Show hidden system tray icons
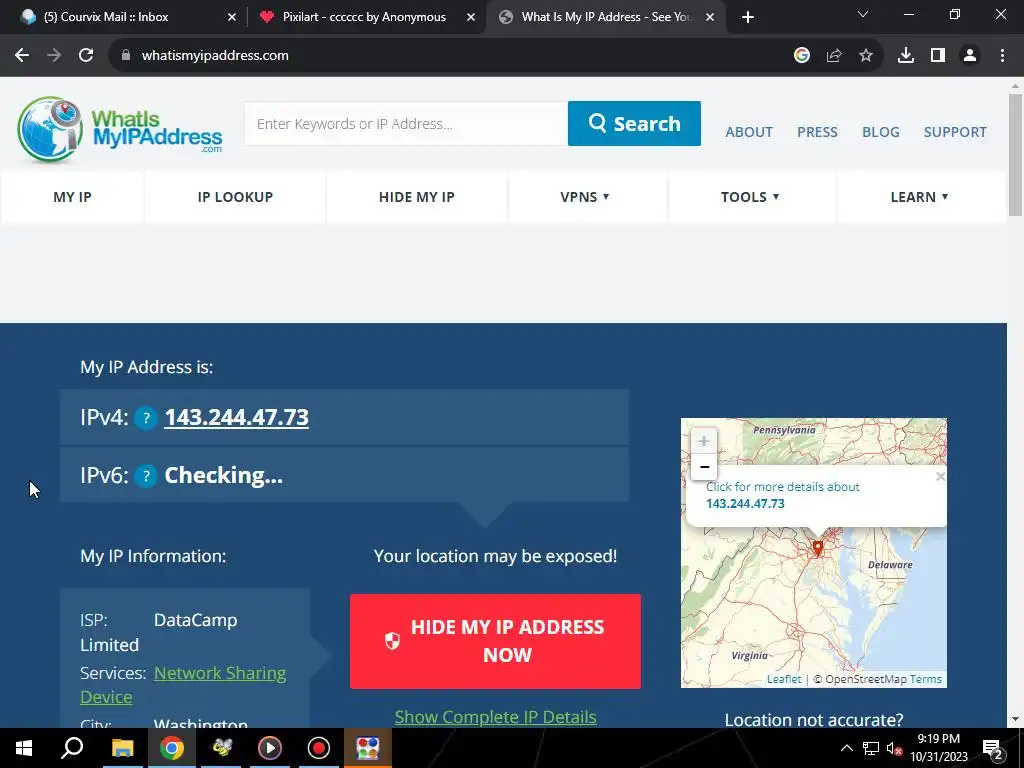Screen dimensions: 1024x768 [846, 748]
